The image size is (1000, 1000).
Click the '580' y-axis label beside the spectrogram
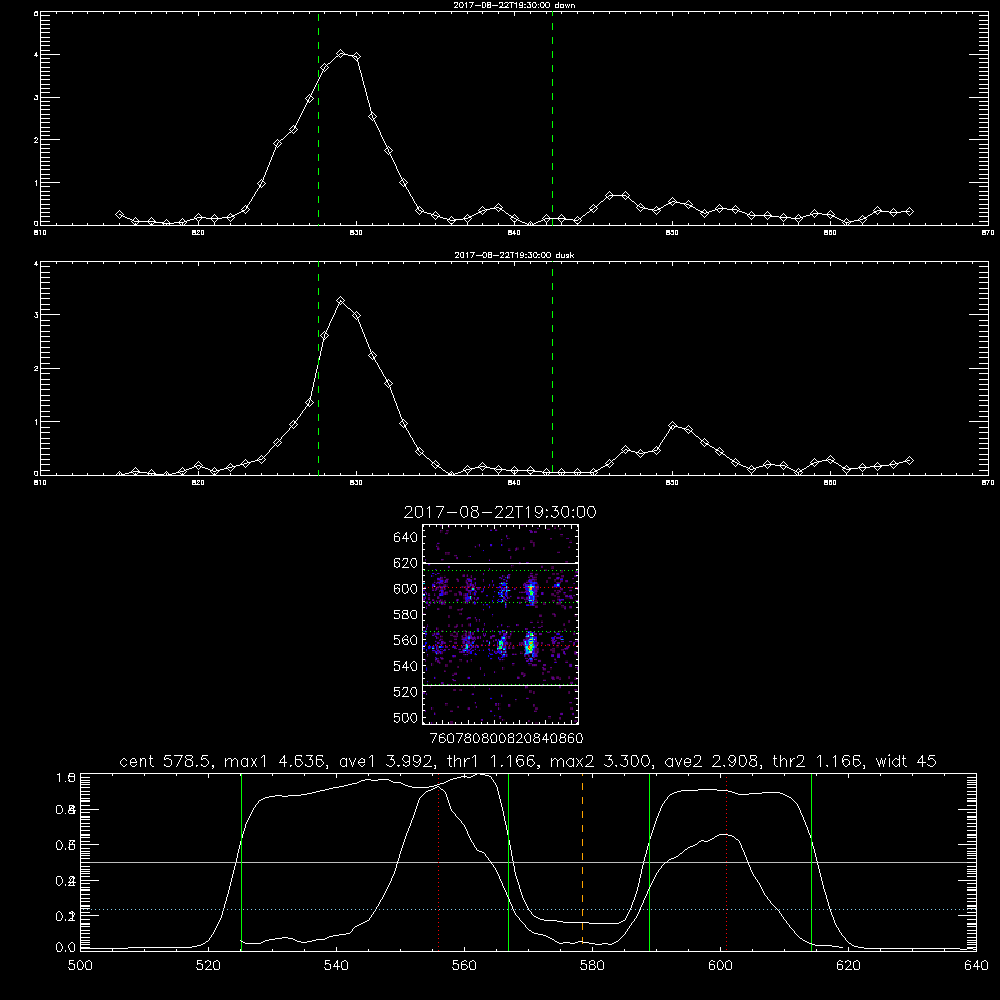(406, 615)
